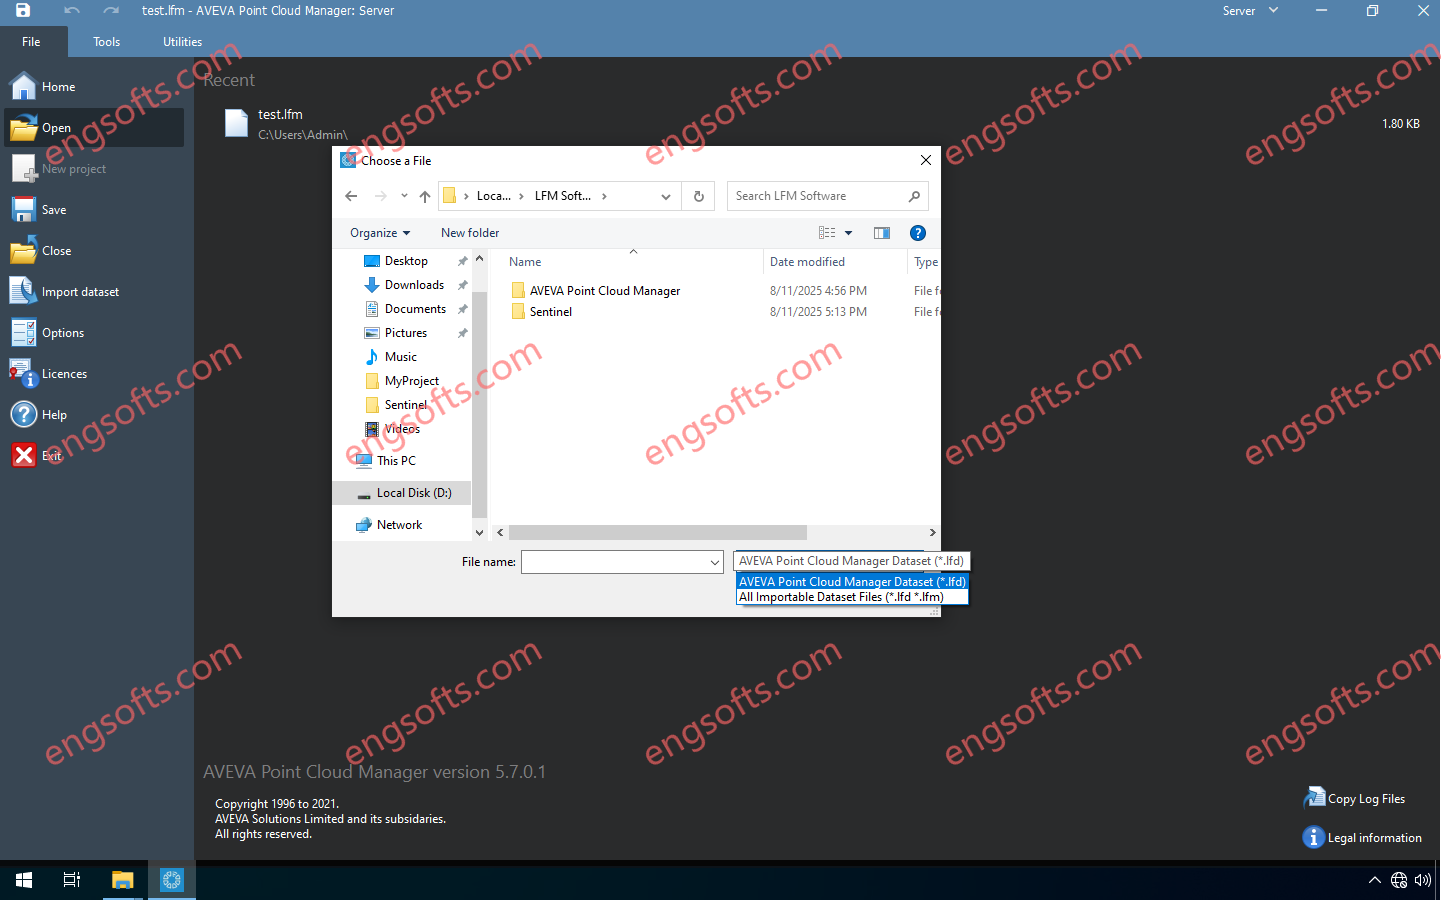Click the volume icon in system tray
This screenshot has height=901, width=1441.
1423,880
